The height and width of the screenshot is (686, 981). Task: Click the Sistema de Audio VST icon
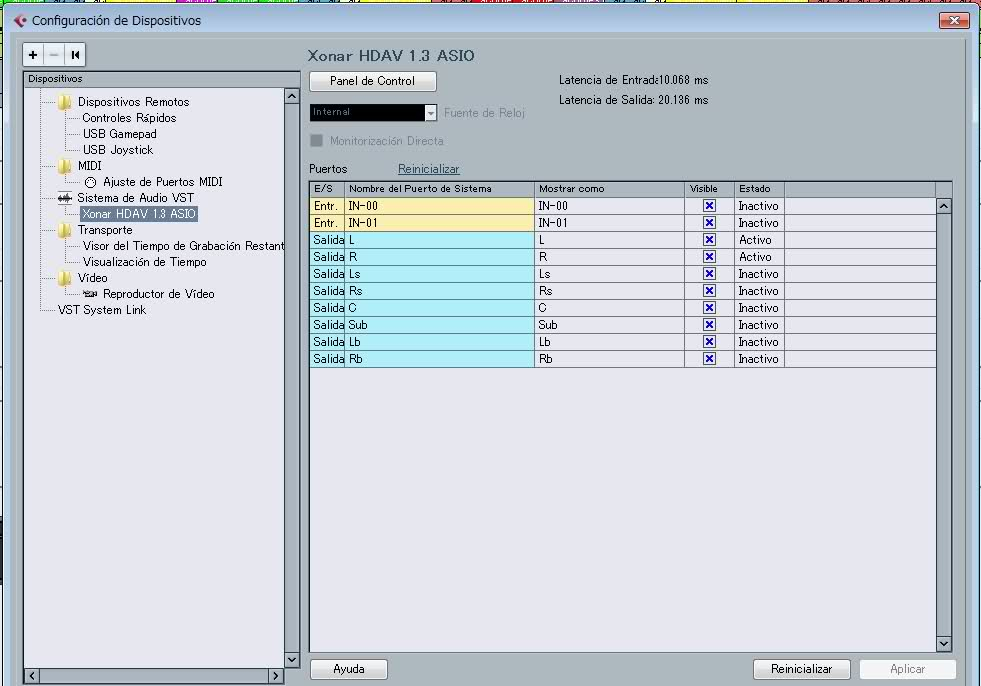tap(65, 198)
